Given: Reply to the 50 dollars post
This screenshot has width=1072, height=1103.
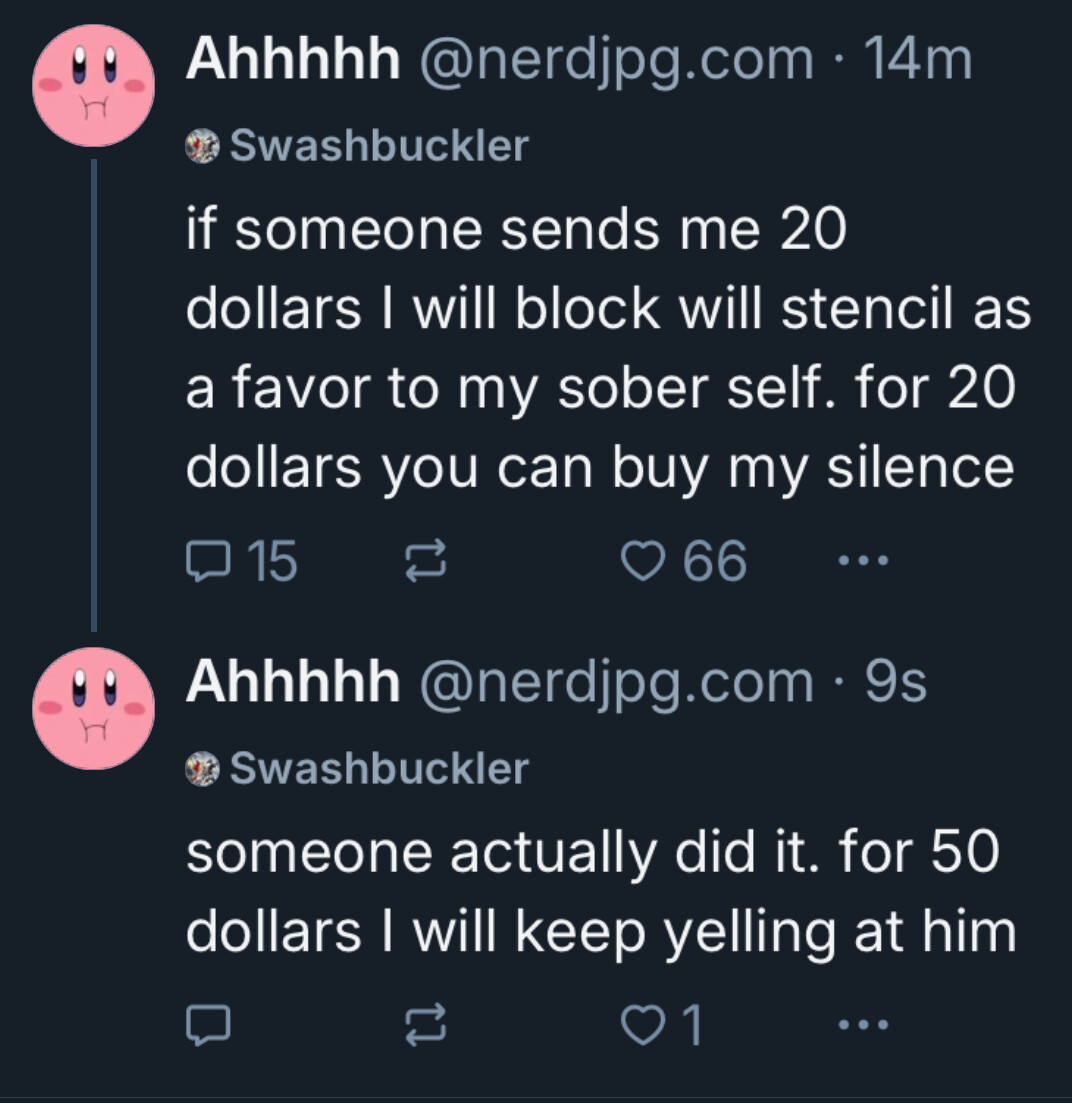Looking at the screenshot, I should pyautogui.click(x=208, y=1024).
